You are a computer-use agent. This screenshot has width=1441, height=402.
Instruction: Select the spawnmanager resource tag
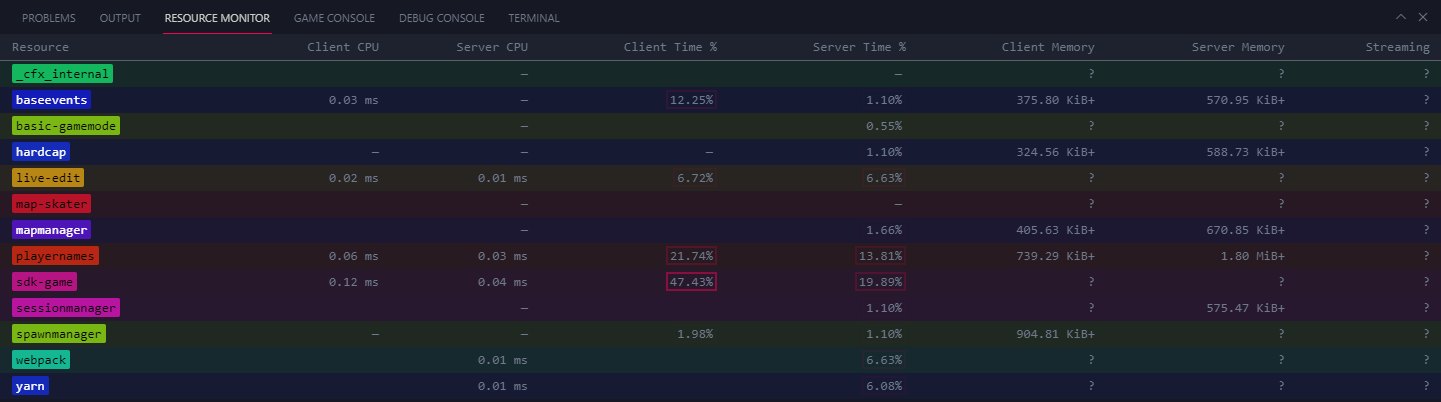[59, 334]
